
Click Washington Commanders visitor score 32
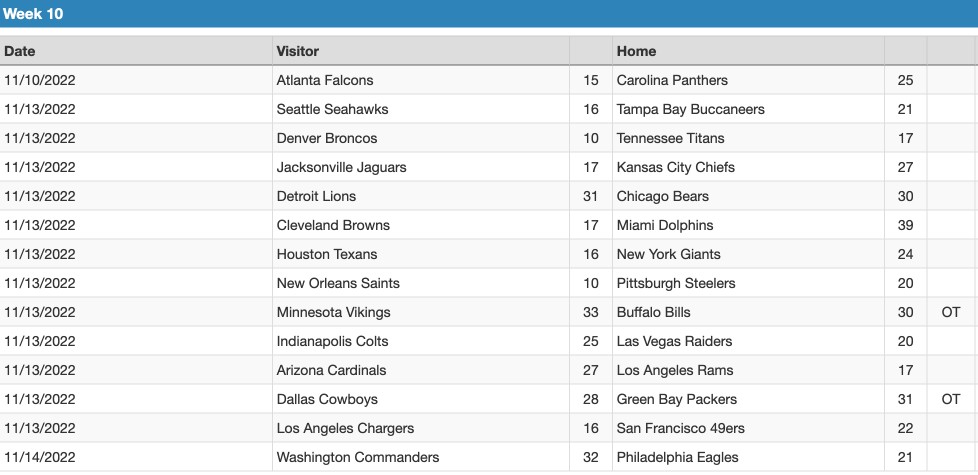[591, 458]
